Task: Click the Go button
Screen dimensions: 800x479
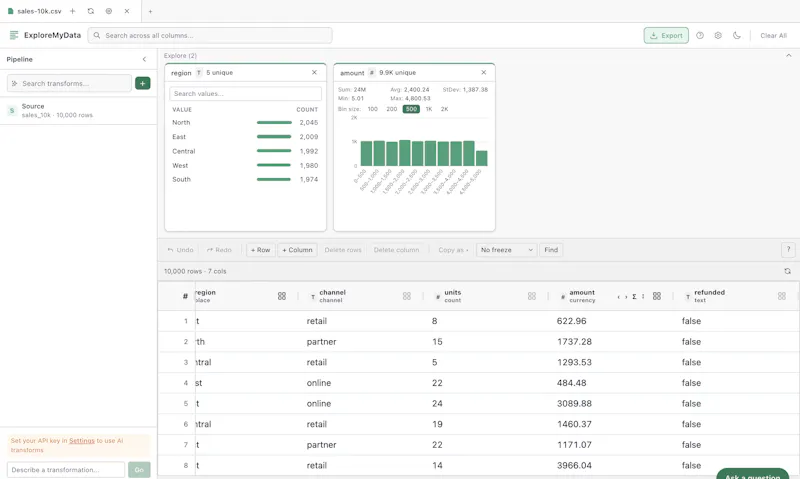Action: point(139,470)
